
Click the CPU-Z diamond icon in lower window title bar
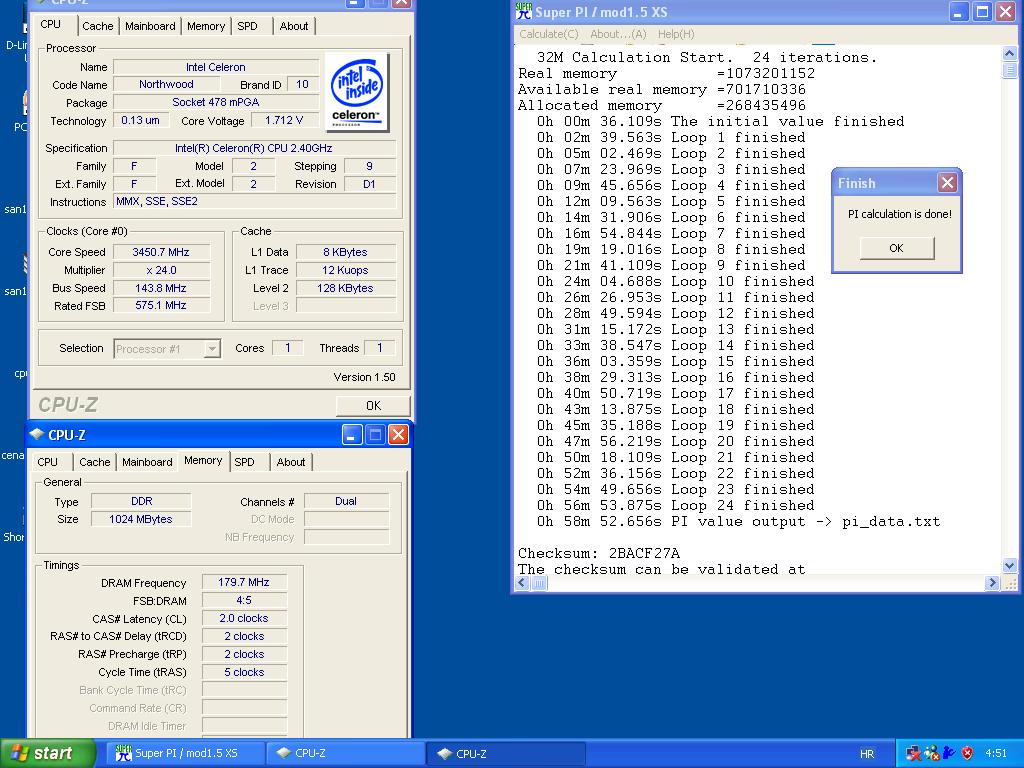(37, 434)
